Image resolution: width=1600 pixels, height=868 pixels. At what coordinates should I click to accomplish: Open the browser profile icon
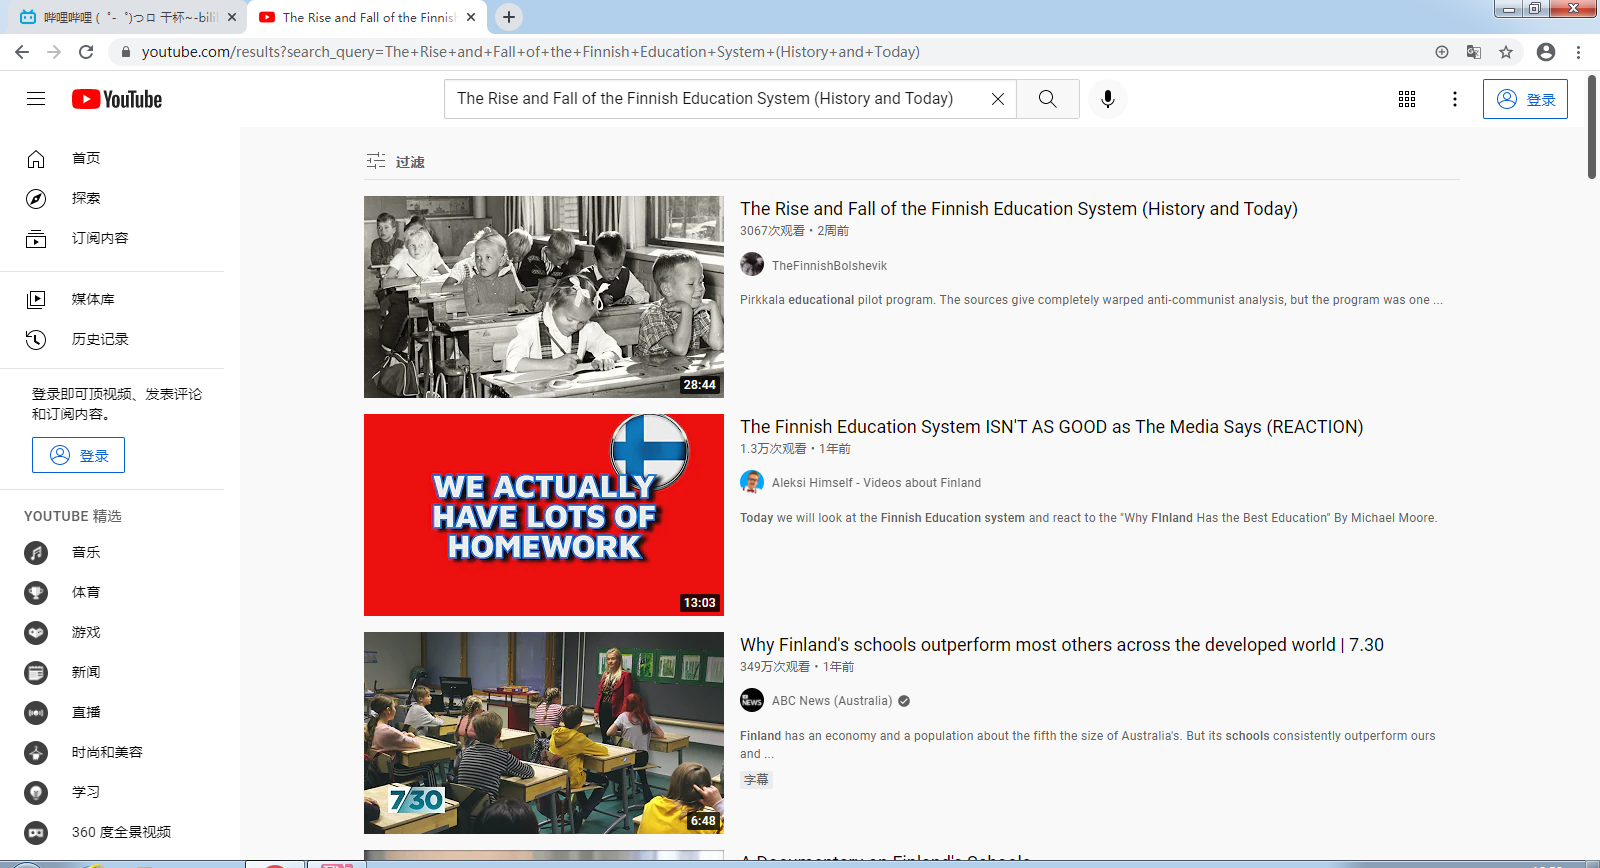pos(1546,52)
